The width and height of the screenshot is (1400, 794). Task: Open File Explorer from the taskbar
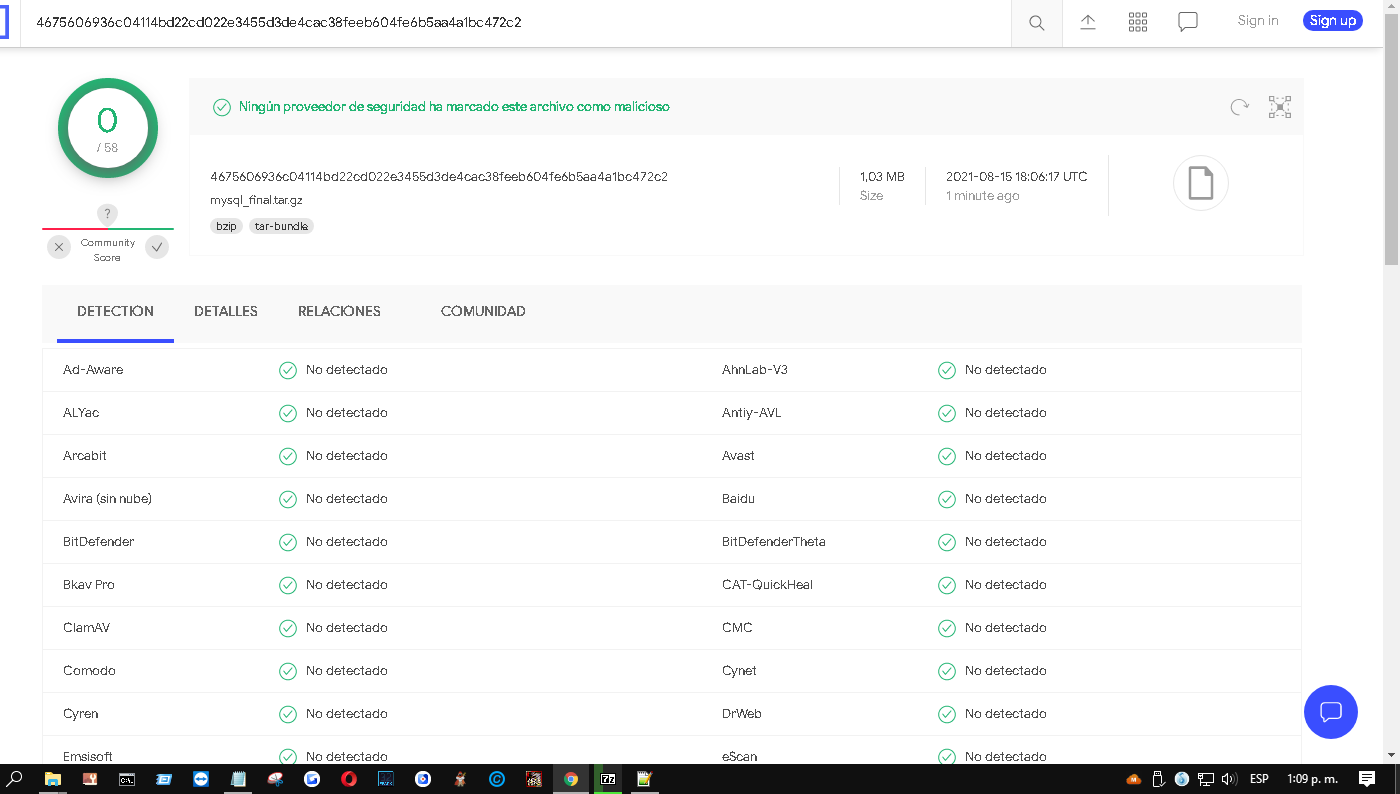pos(53,779)
